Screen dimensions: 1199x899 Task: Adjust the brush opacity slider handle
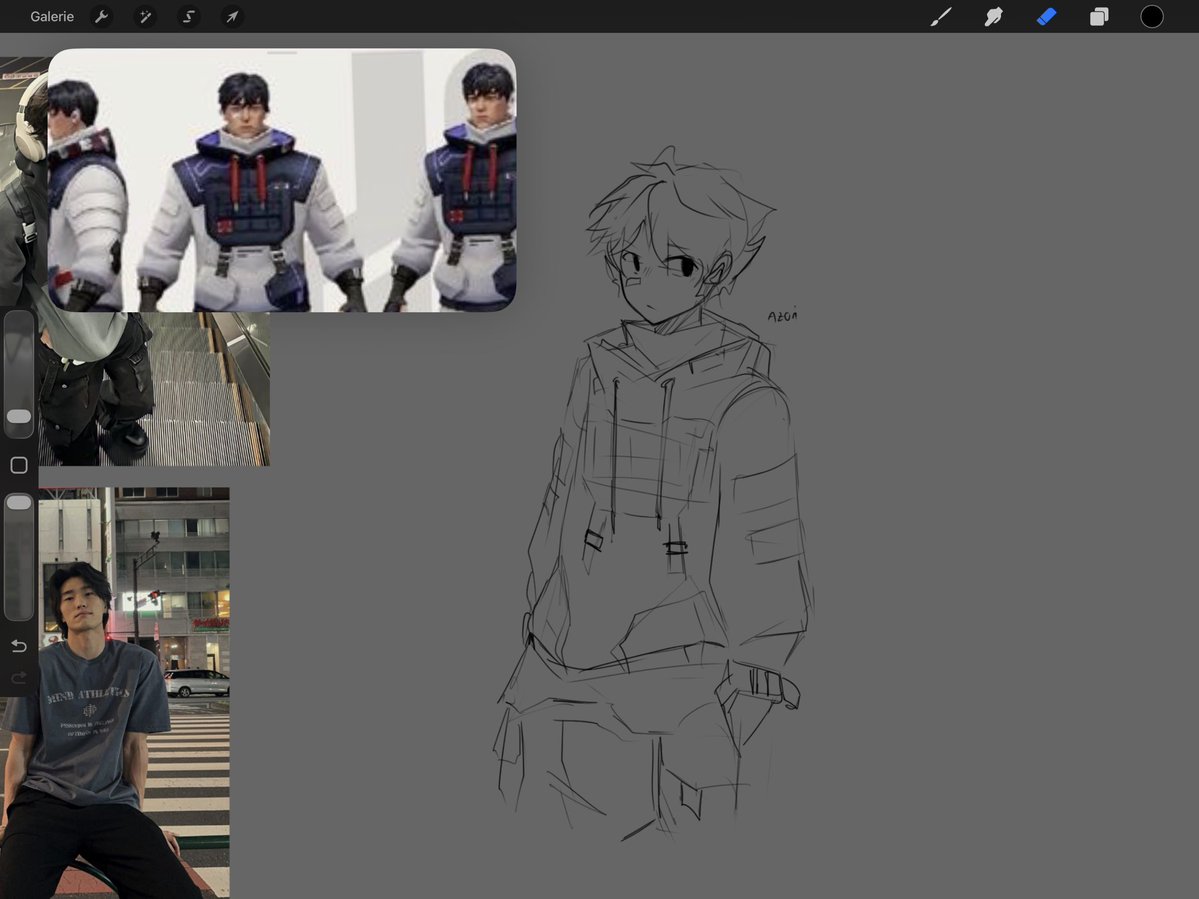tap(19, 502)
